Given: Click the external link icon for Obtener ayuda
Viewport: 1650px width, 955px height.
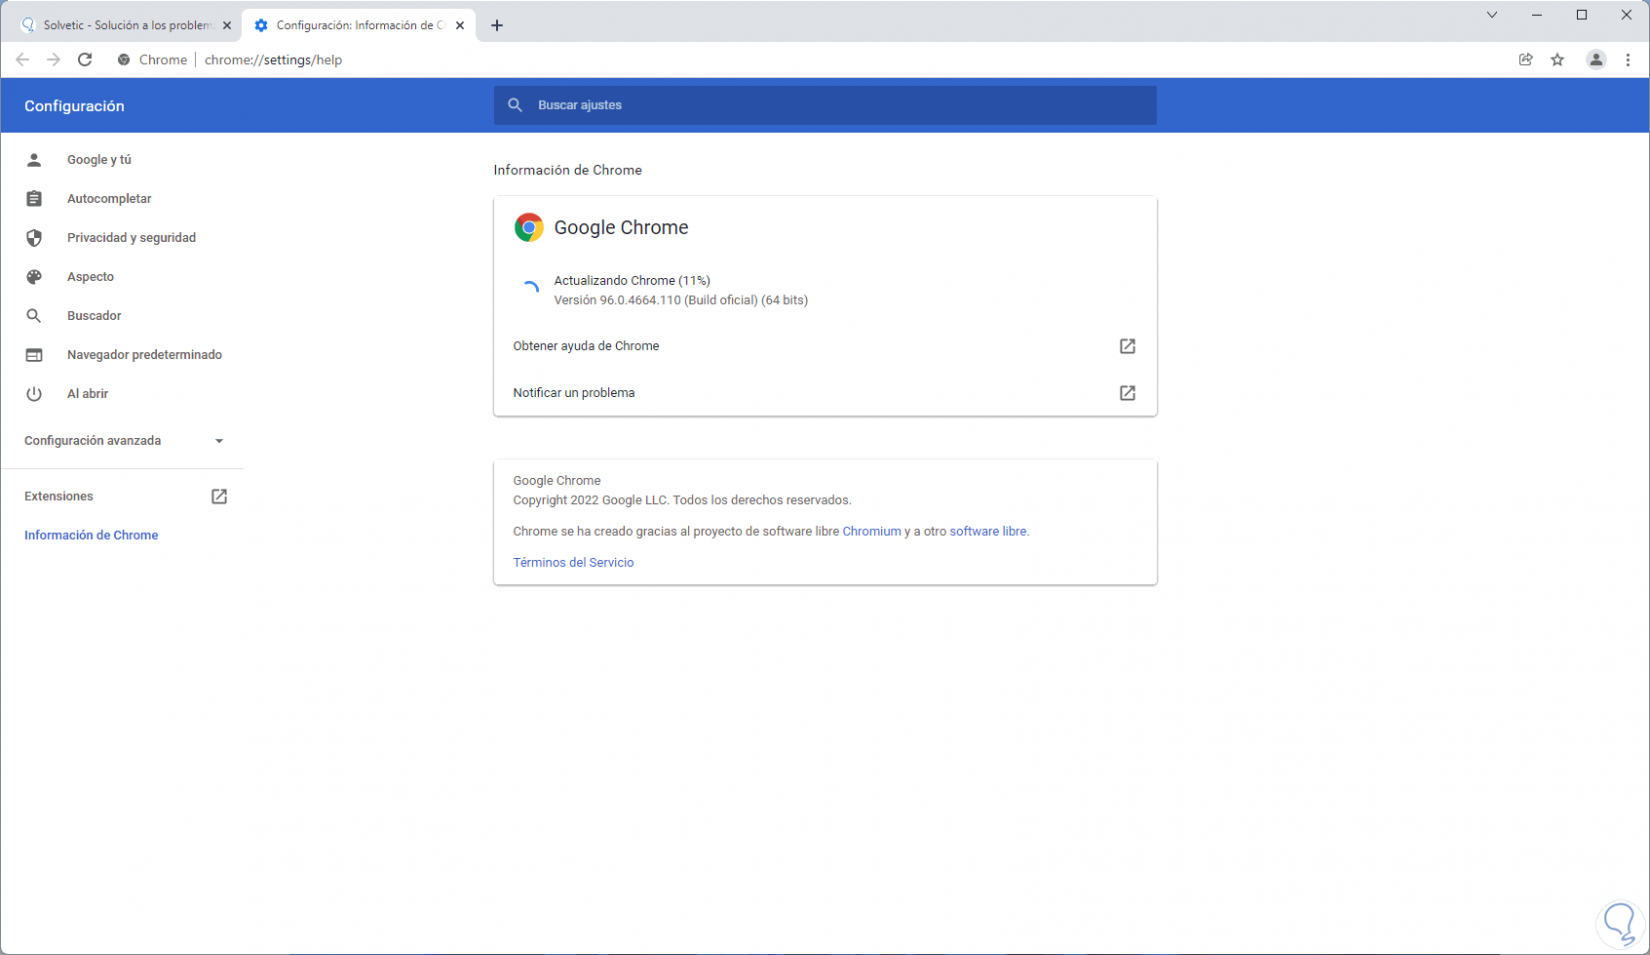Looking at the screenshot, I should (x=1127, y=346).
